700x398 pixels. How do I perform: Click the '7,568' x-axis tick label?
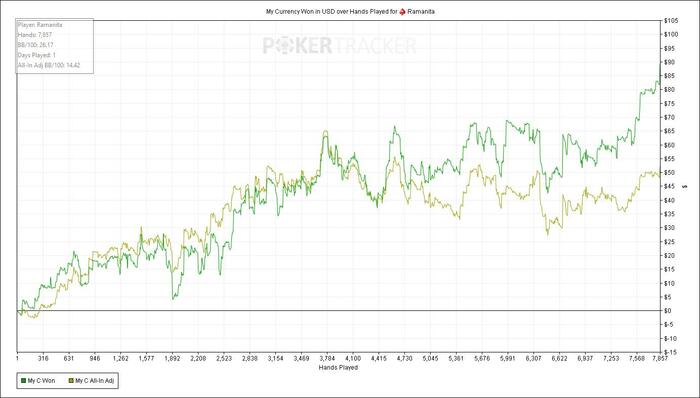point(637,358)
